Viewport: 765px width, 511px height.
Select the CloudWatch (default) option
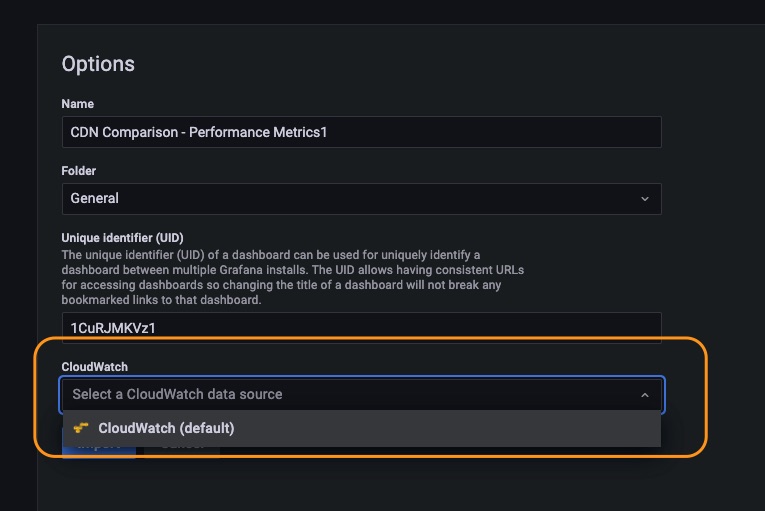[x=362, y=429]
